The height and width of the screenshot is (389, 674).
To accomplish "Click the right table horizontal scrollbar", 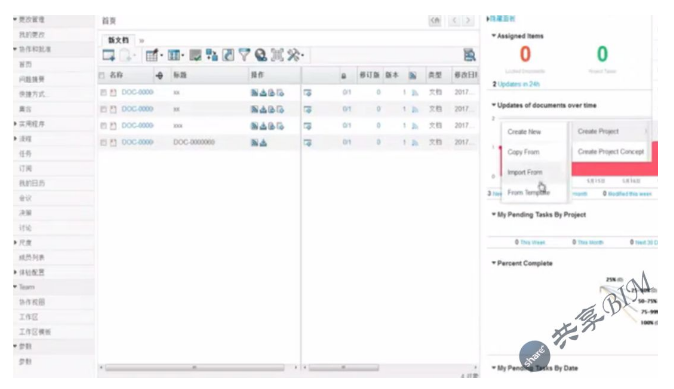I will 344,368.
